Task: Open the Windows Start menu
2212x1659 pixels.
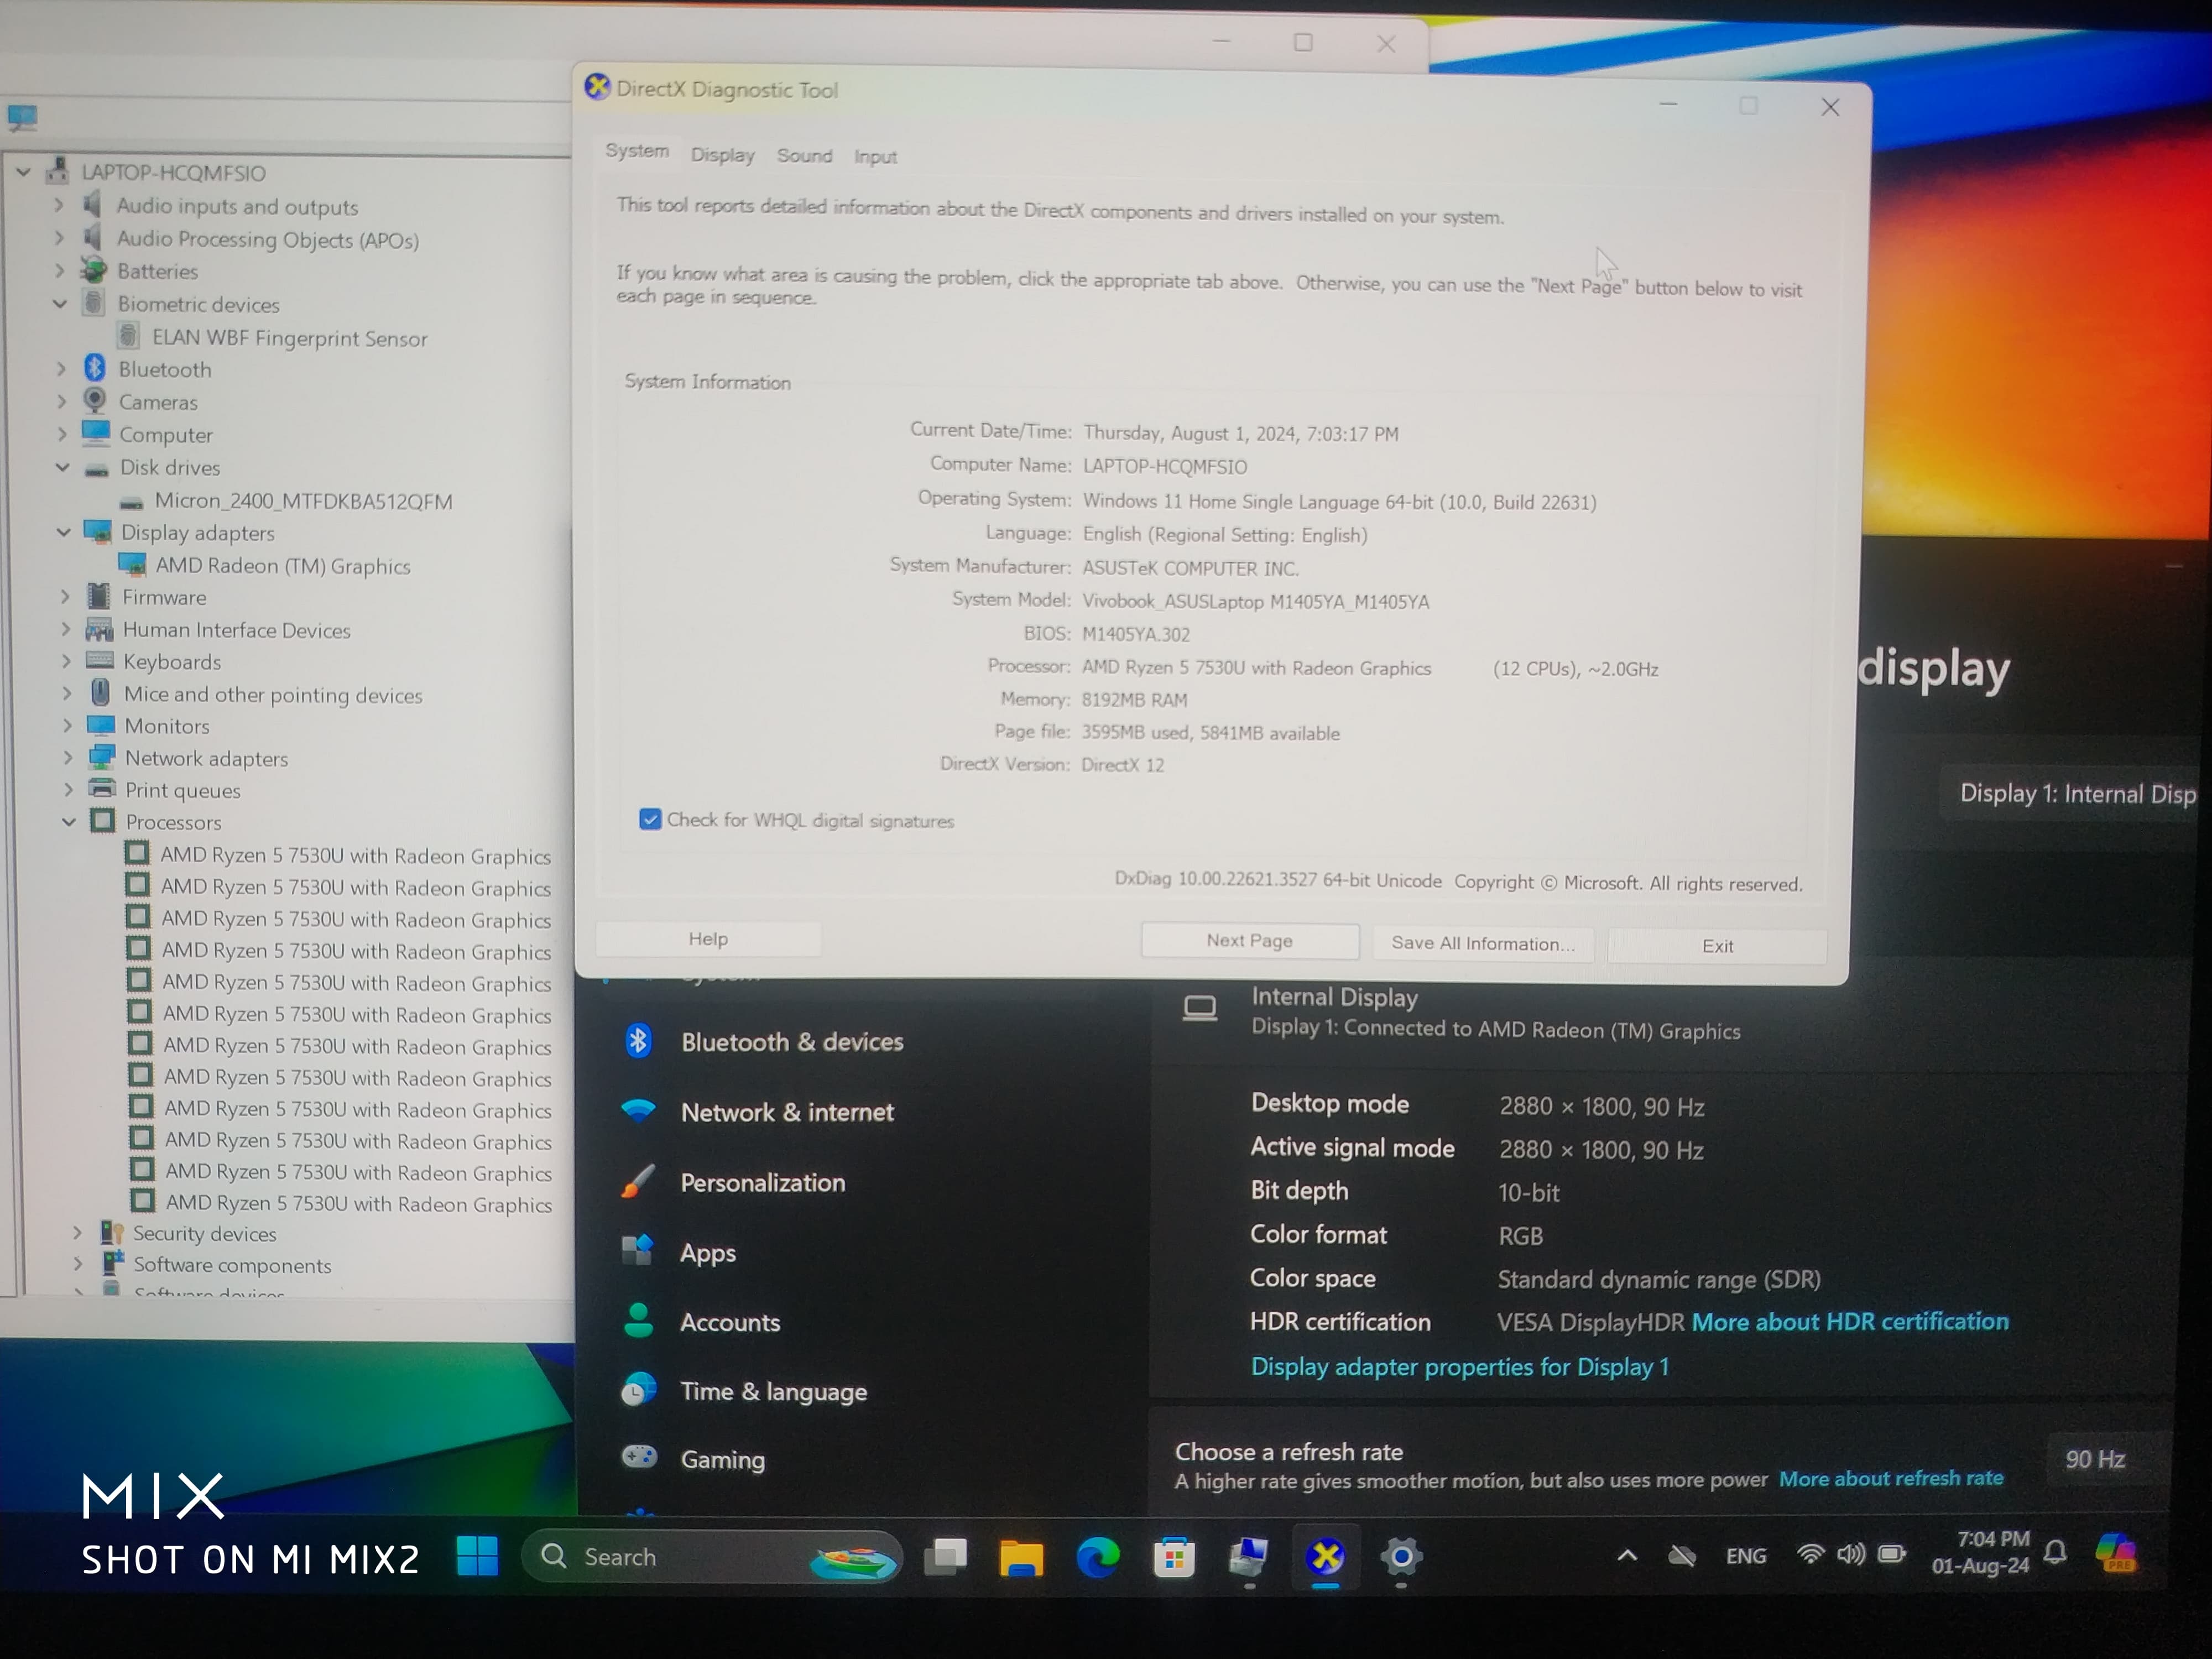Action: click(477, 1556)
